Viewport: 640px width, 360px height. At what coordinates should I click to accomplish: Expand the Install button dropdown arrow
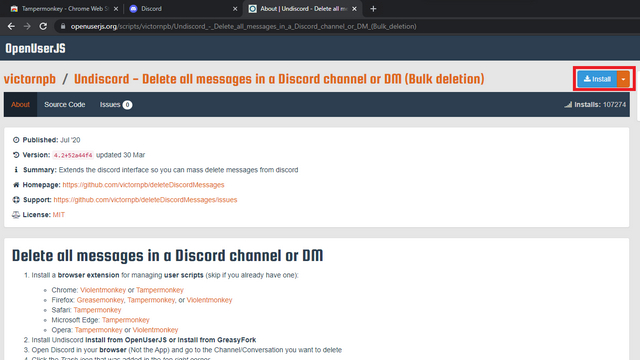coord(623,79)
